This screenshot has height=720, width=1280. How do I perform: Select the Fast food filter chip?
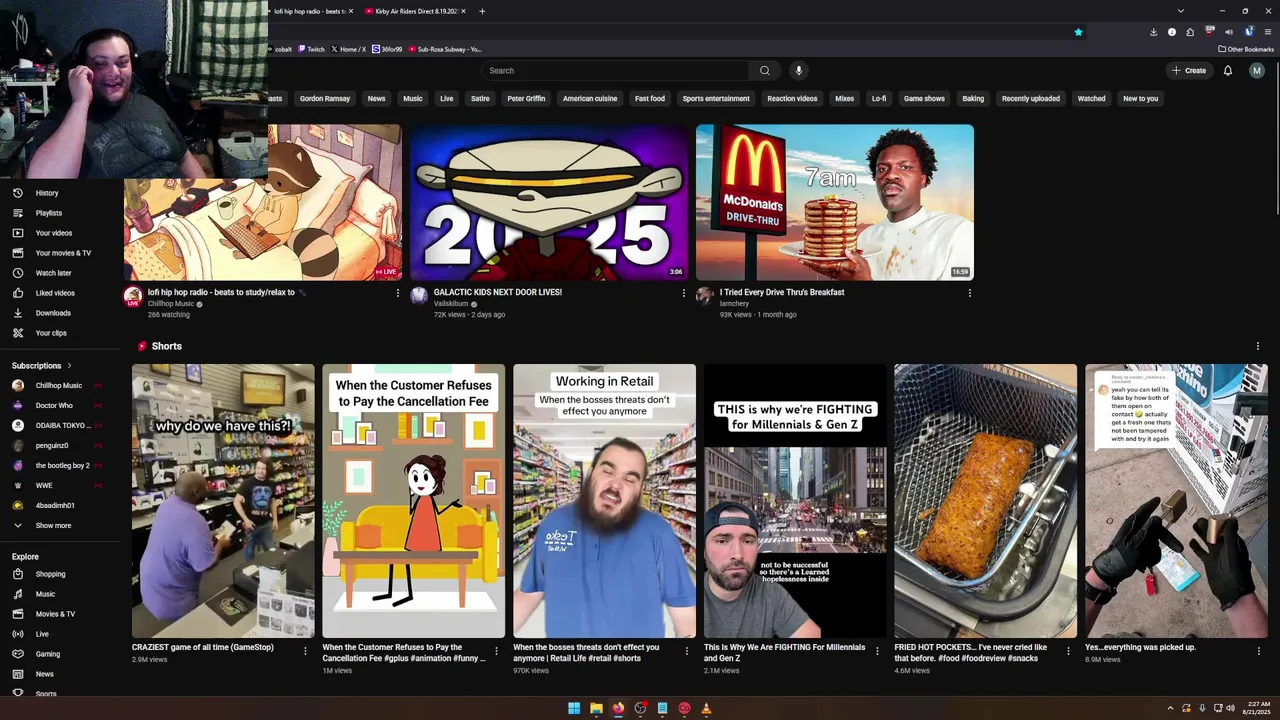(650, 99)
